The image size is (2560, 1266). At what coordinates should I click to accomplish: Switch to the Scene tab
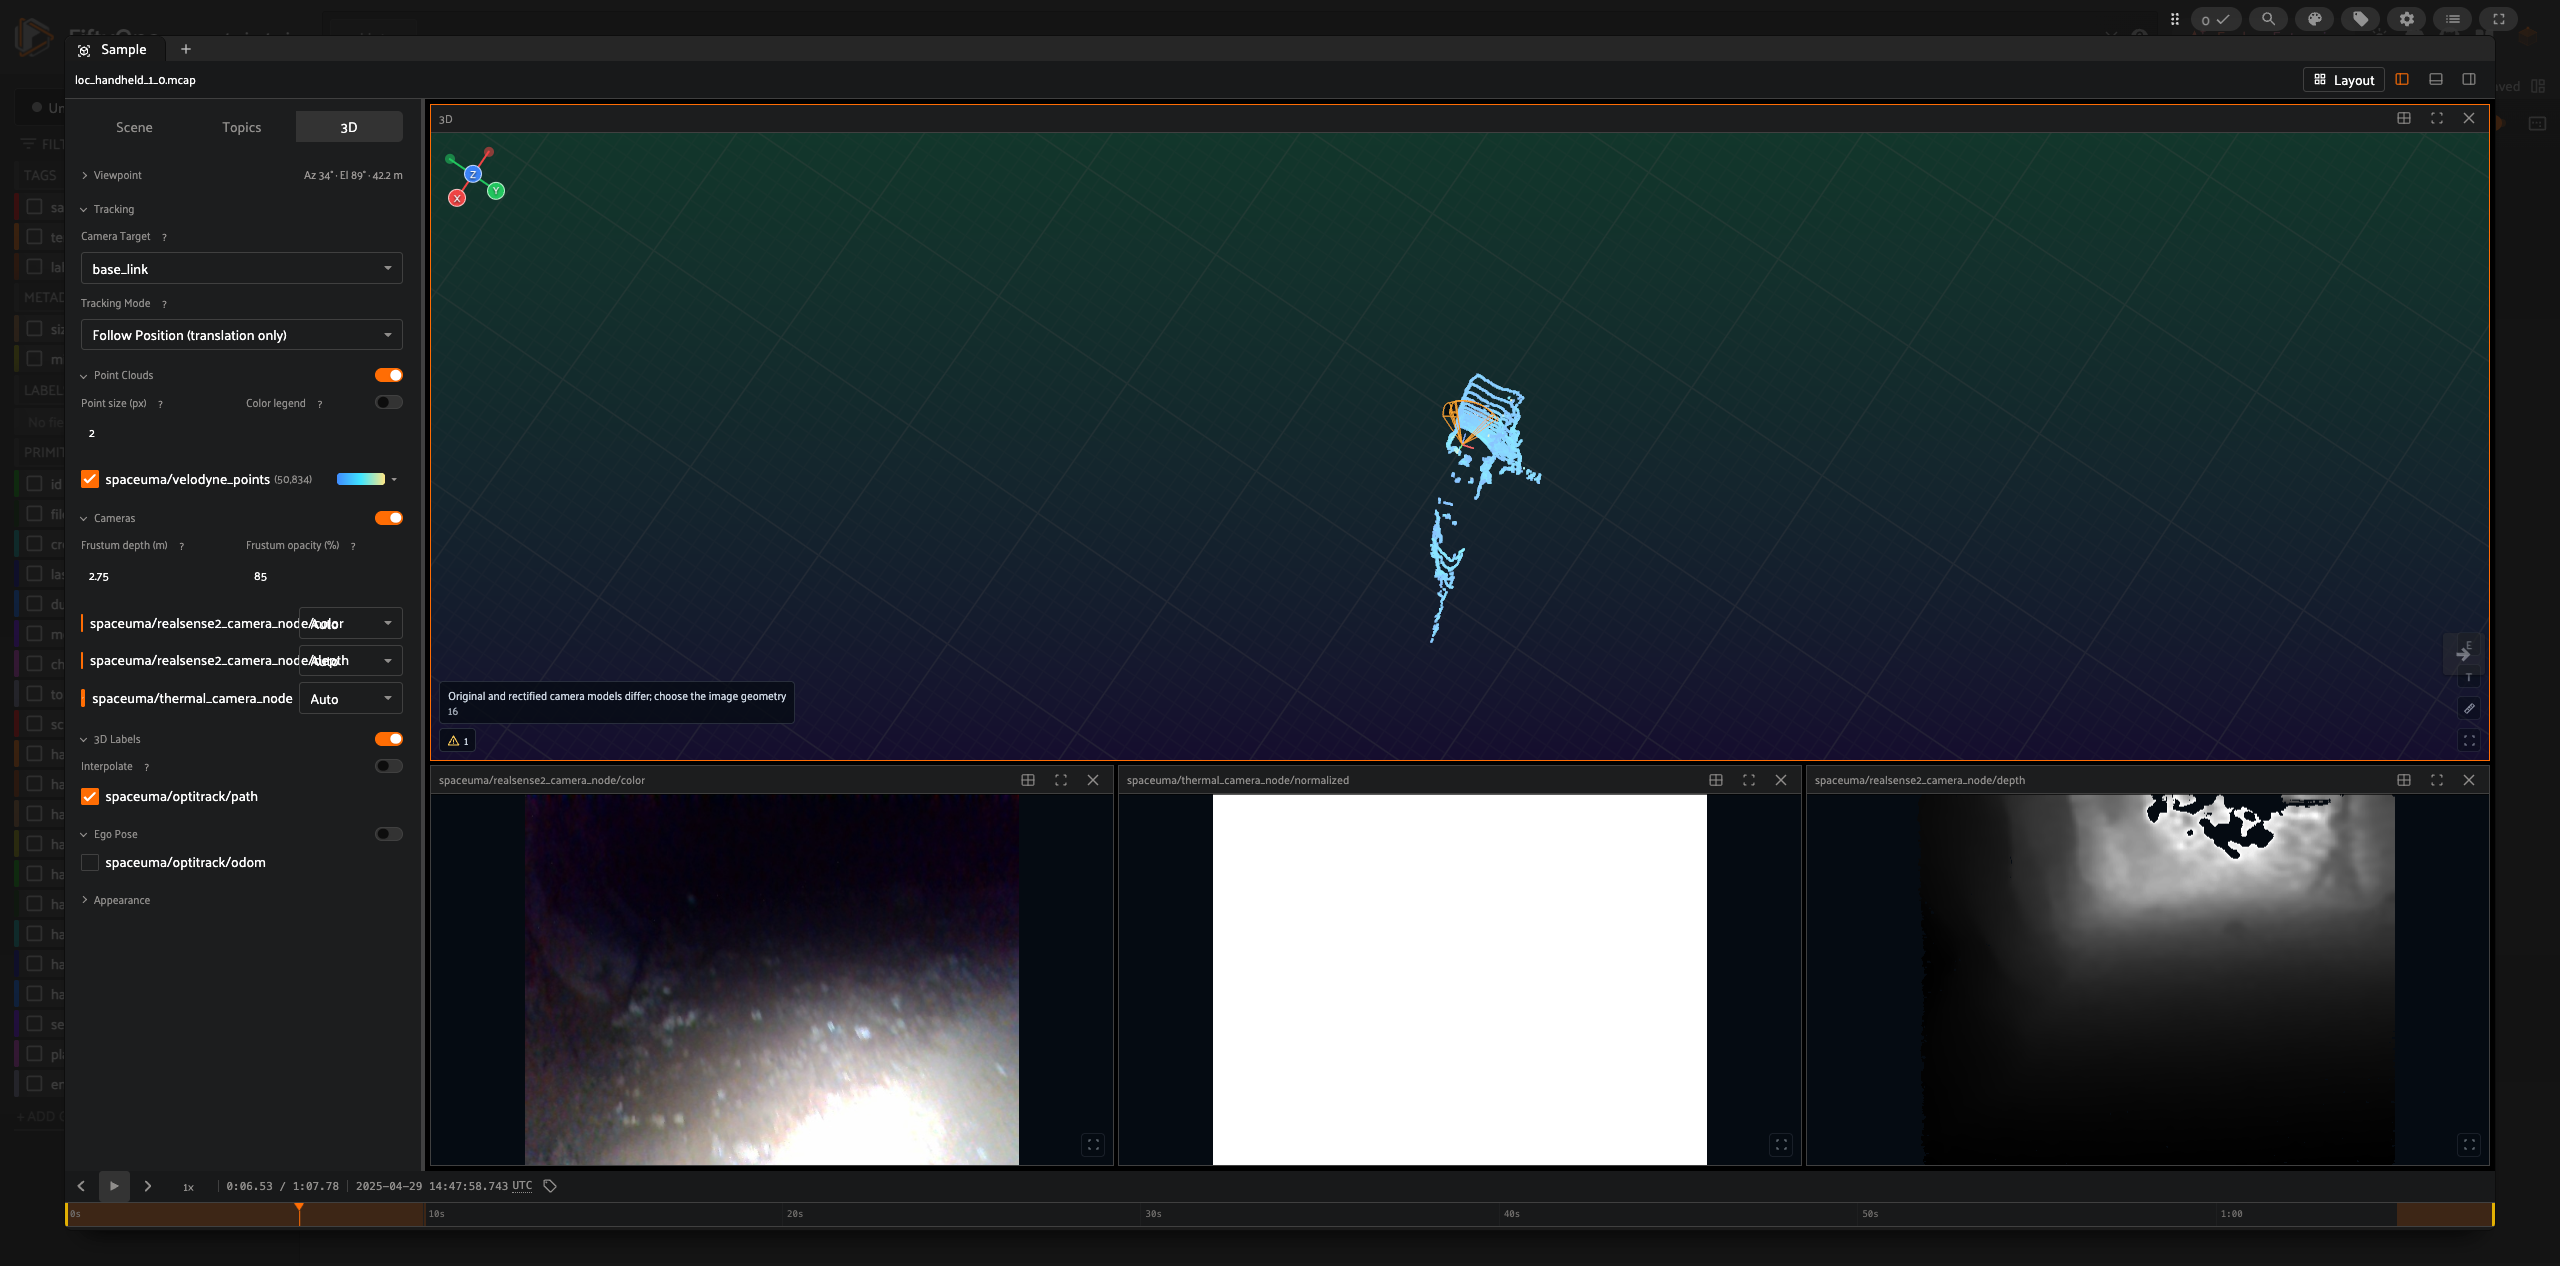click(134, 127)
